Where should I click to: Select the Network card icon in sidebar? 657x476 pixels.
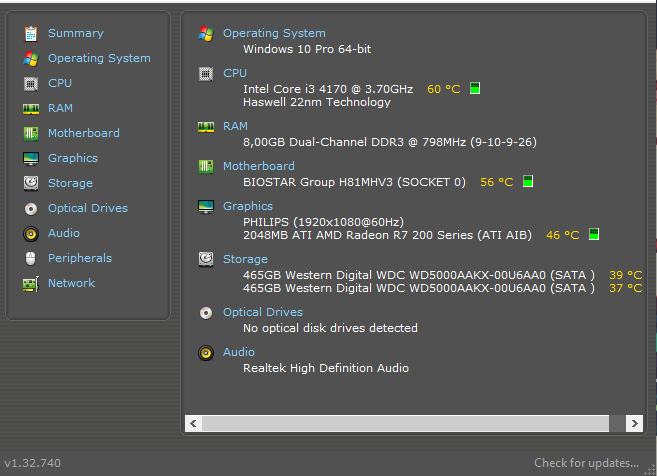[x=31, y=284]
